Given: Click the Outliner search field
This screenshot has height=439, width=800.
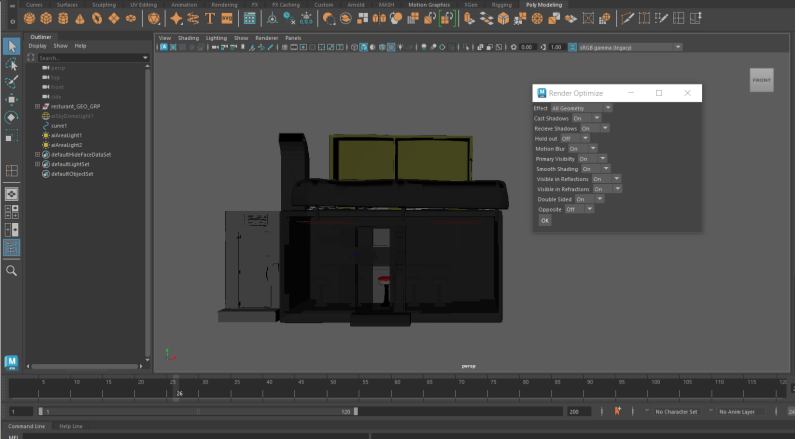Looking at the screenshot, I should click(x=92, y=58).
